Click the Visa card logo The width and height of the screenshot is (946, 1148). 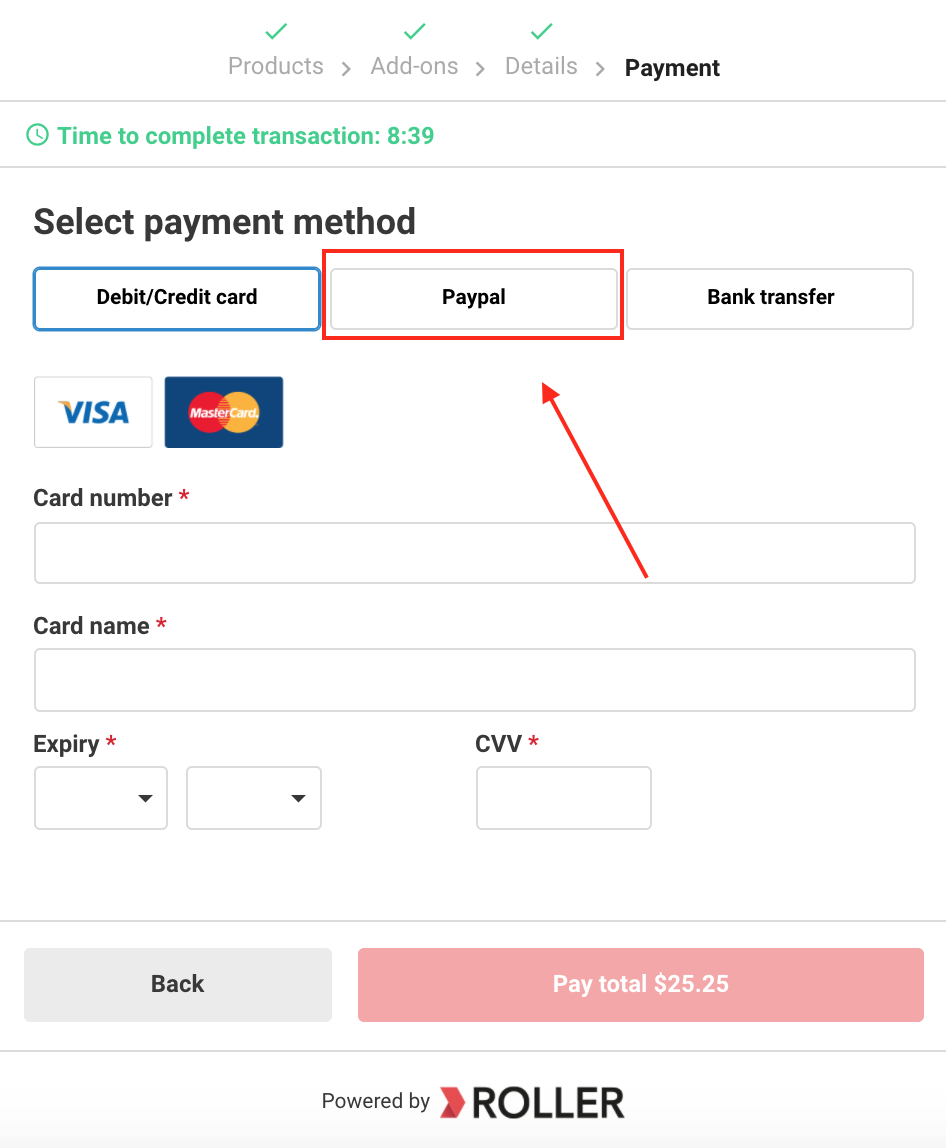pos(93,412)
